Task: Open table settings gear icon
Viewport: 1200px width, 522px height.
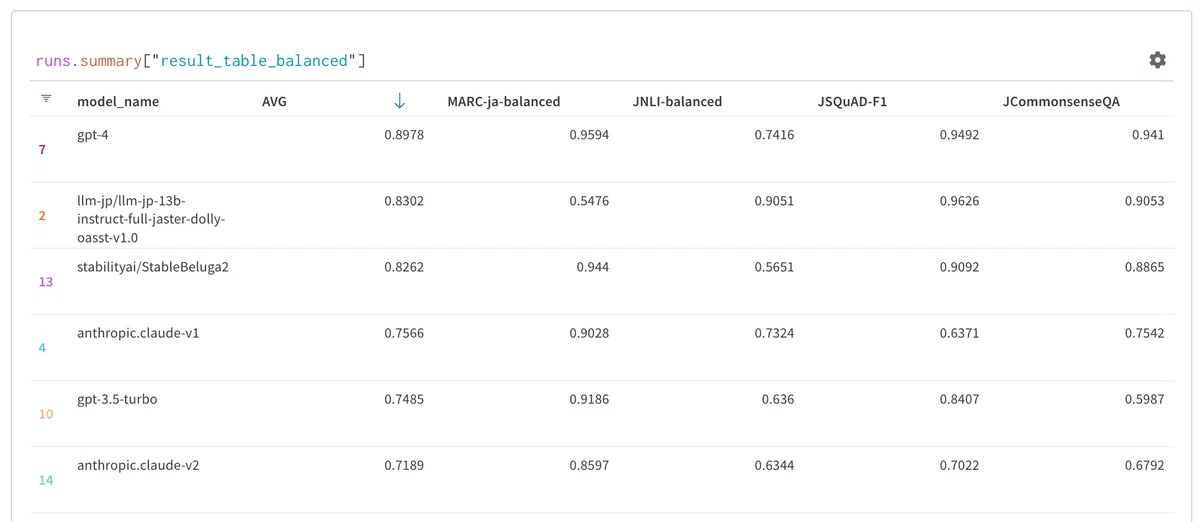Action: (1157, 60)
